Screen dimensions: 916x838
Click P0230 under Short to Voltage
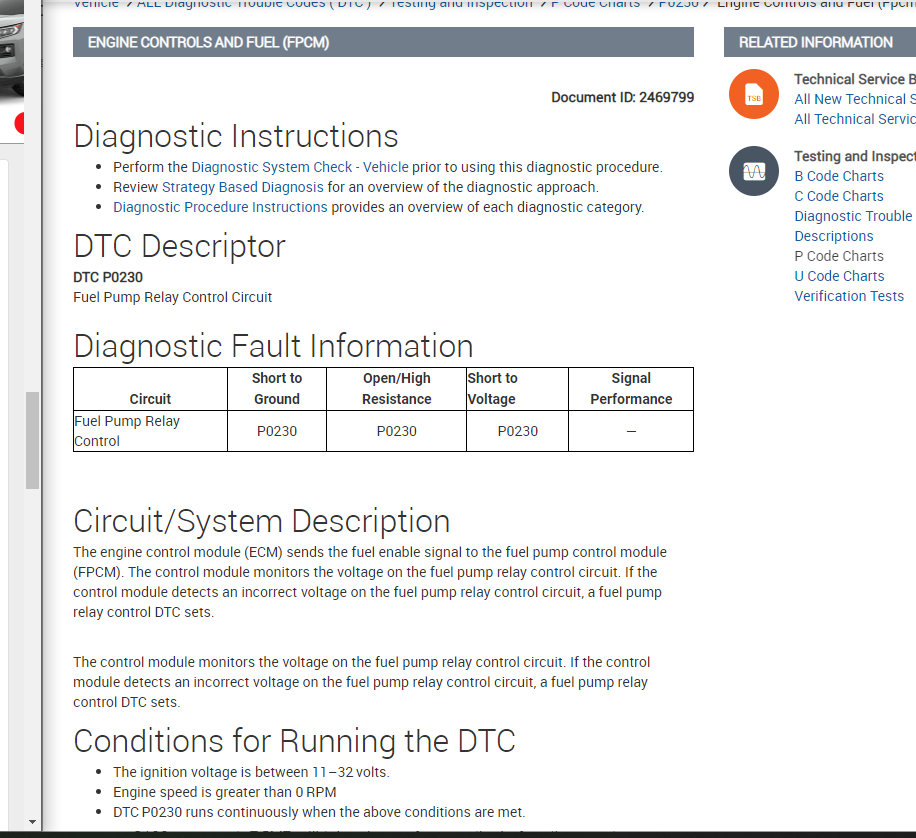click(x=517, y=431)
